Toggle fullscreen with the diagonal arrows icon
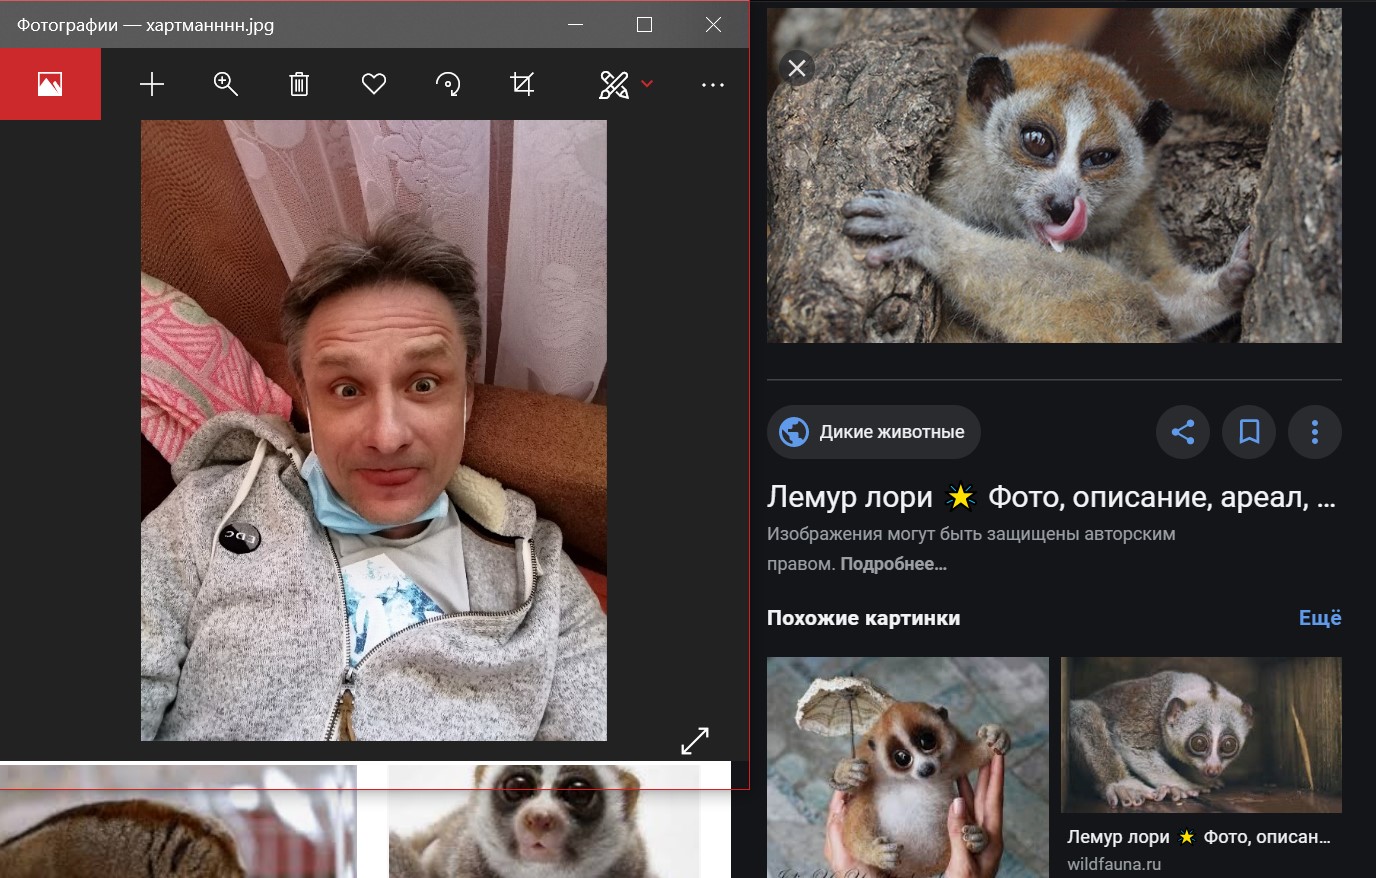Screen dimensions: 1376x878 (x=695, y=740)
